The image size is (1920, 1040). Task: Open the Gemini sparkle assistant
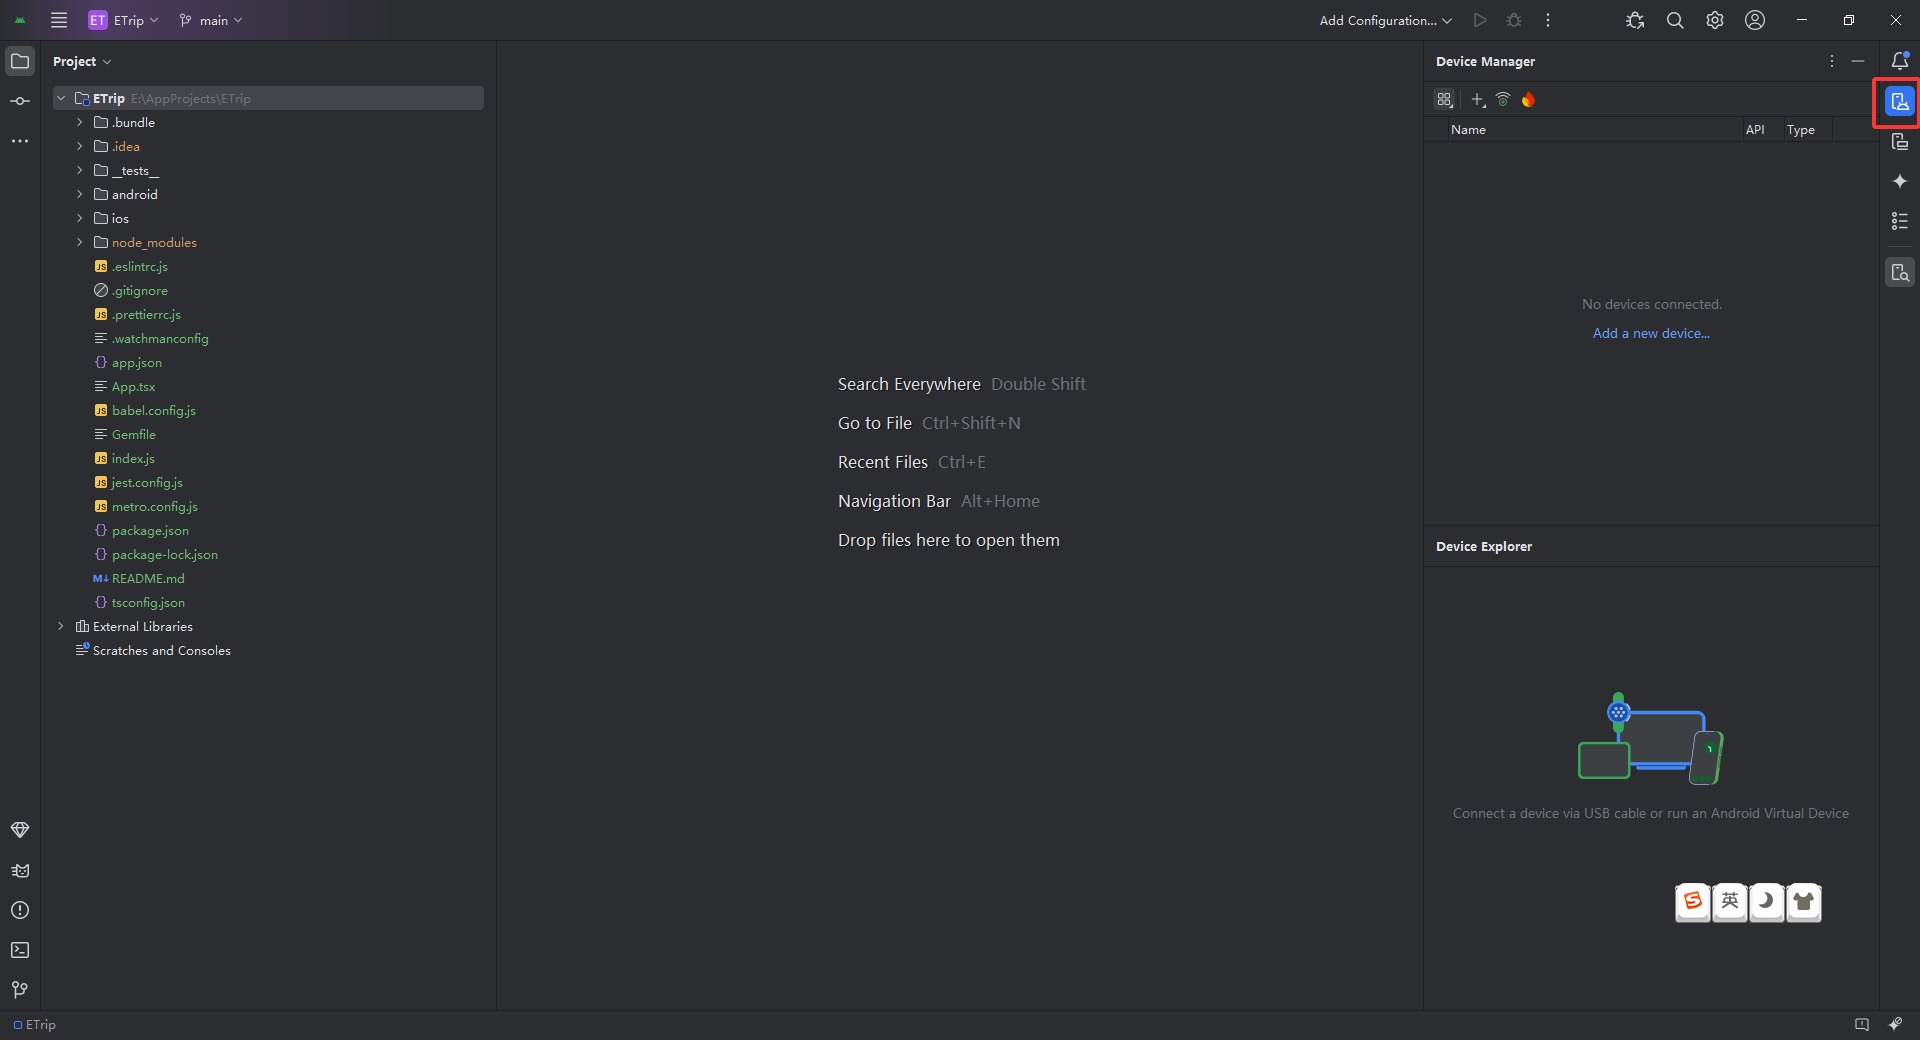pos(1900,181)
